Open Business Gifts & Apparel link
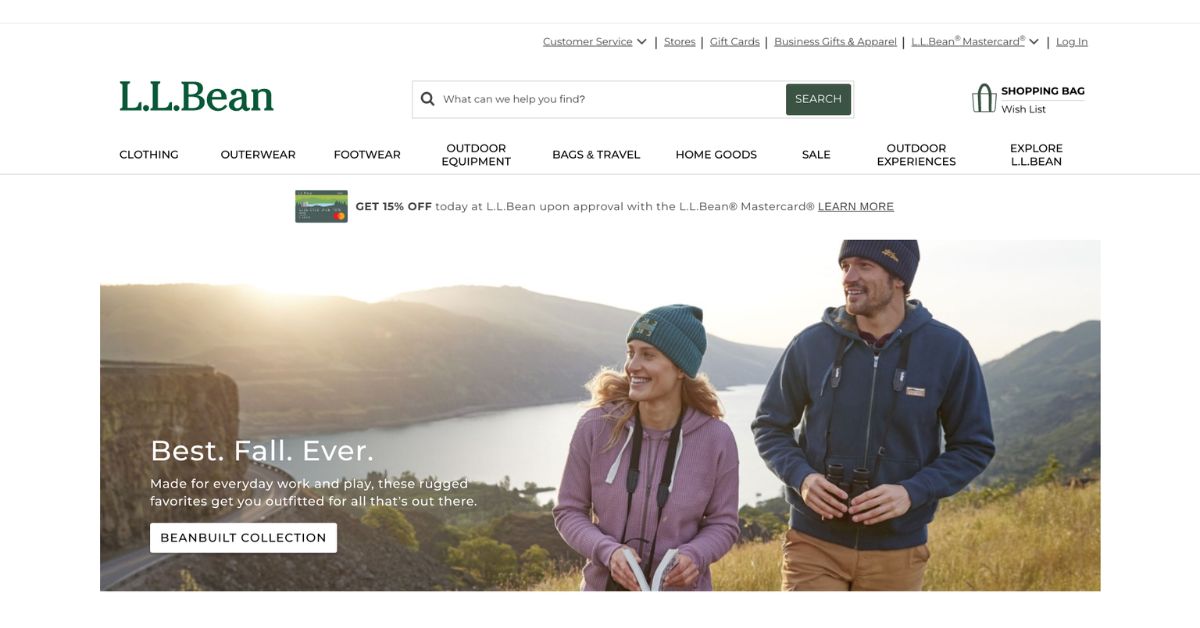This screenshot has height=628, width=1200. [x=835, y=42]
